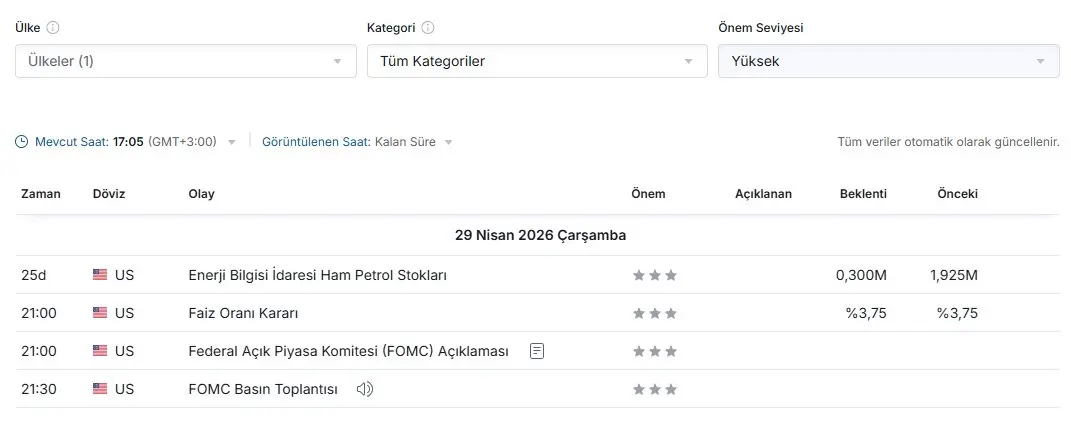Screen dimensions: 1071x423
Task: Open FOMC Basın Toplantısı event link
Action: tap(263, 389)
